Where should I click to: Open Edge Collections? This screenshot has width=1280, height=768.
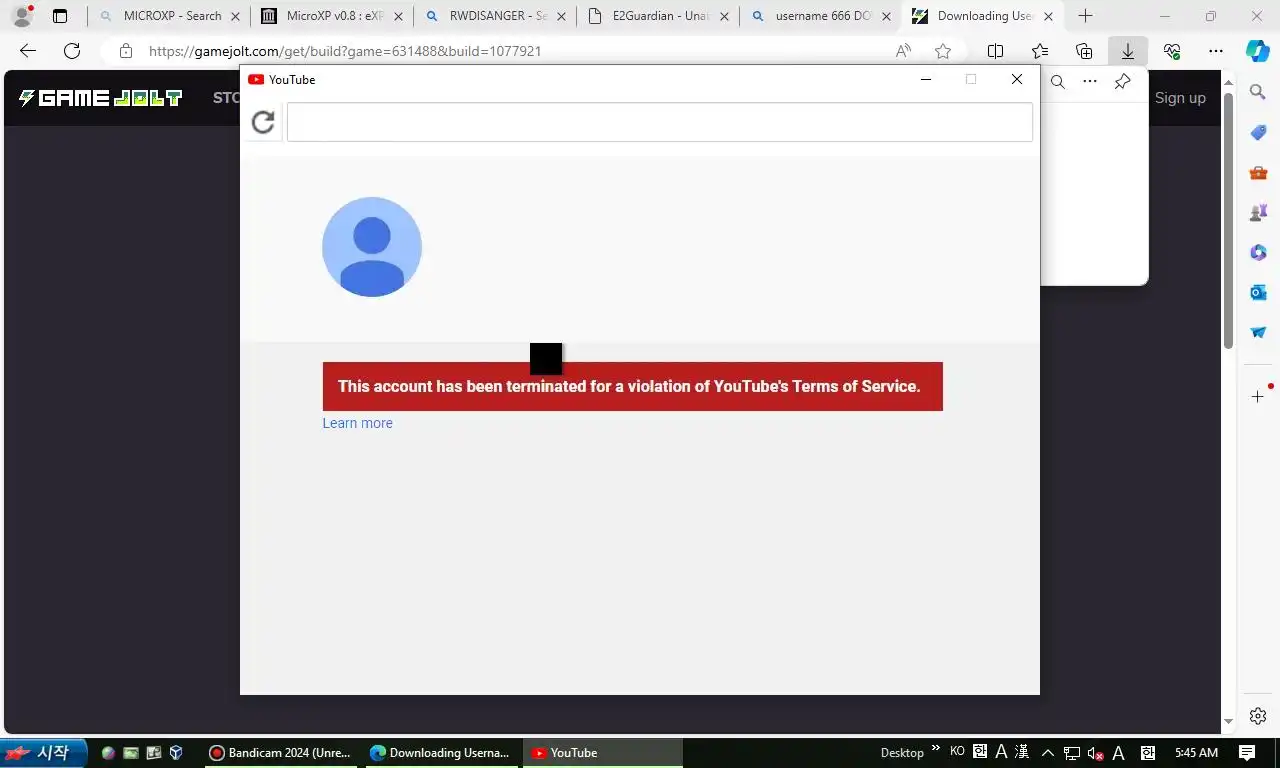(x=1084, y=51)
